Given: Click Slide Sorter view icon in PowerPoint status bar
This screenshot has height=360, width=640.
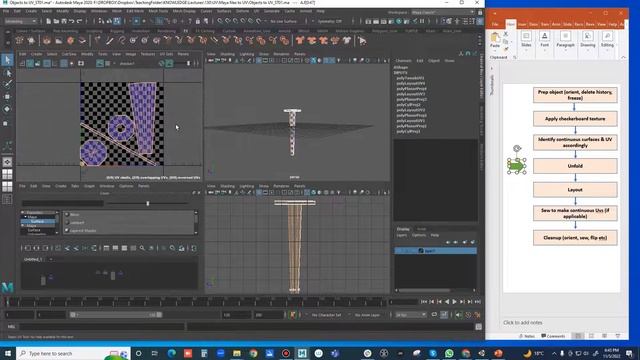Looking at the screenshot, I should [x=591, y=336].
